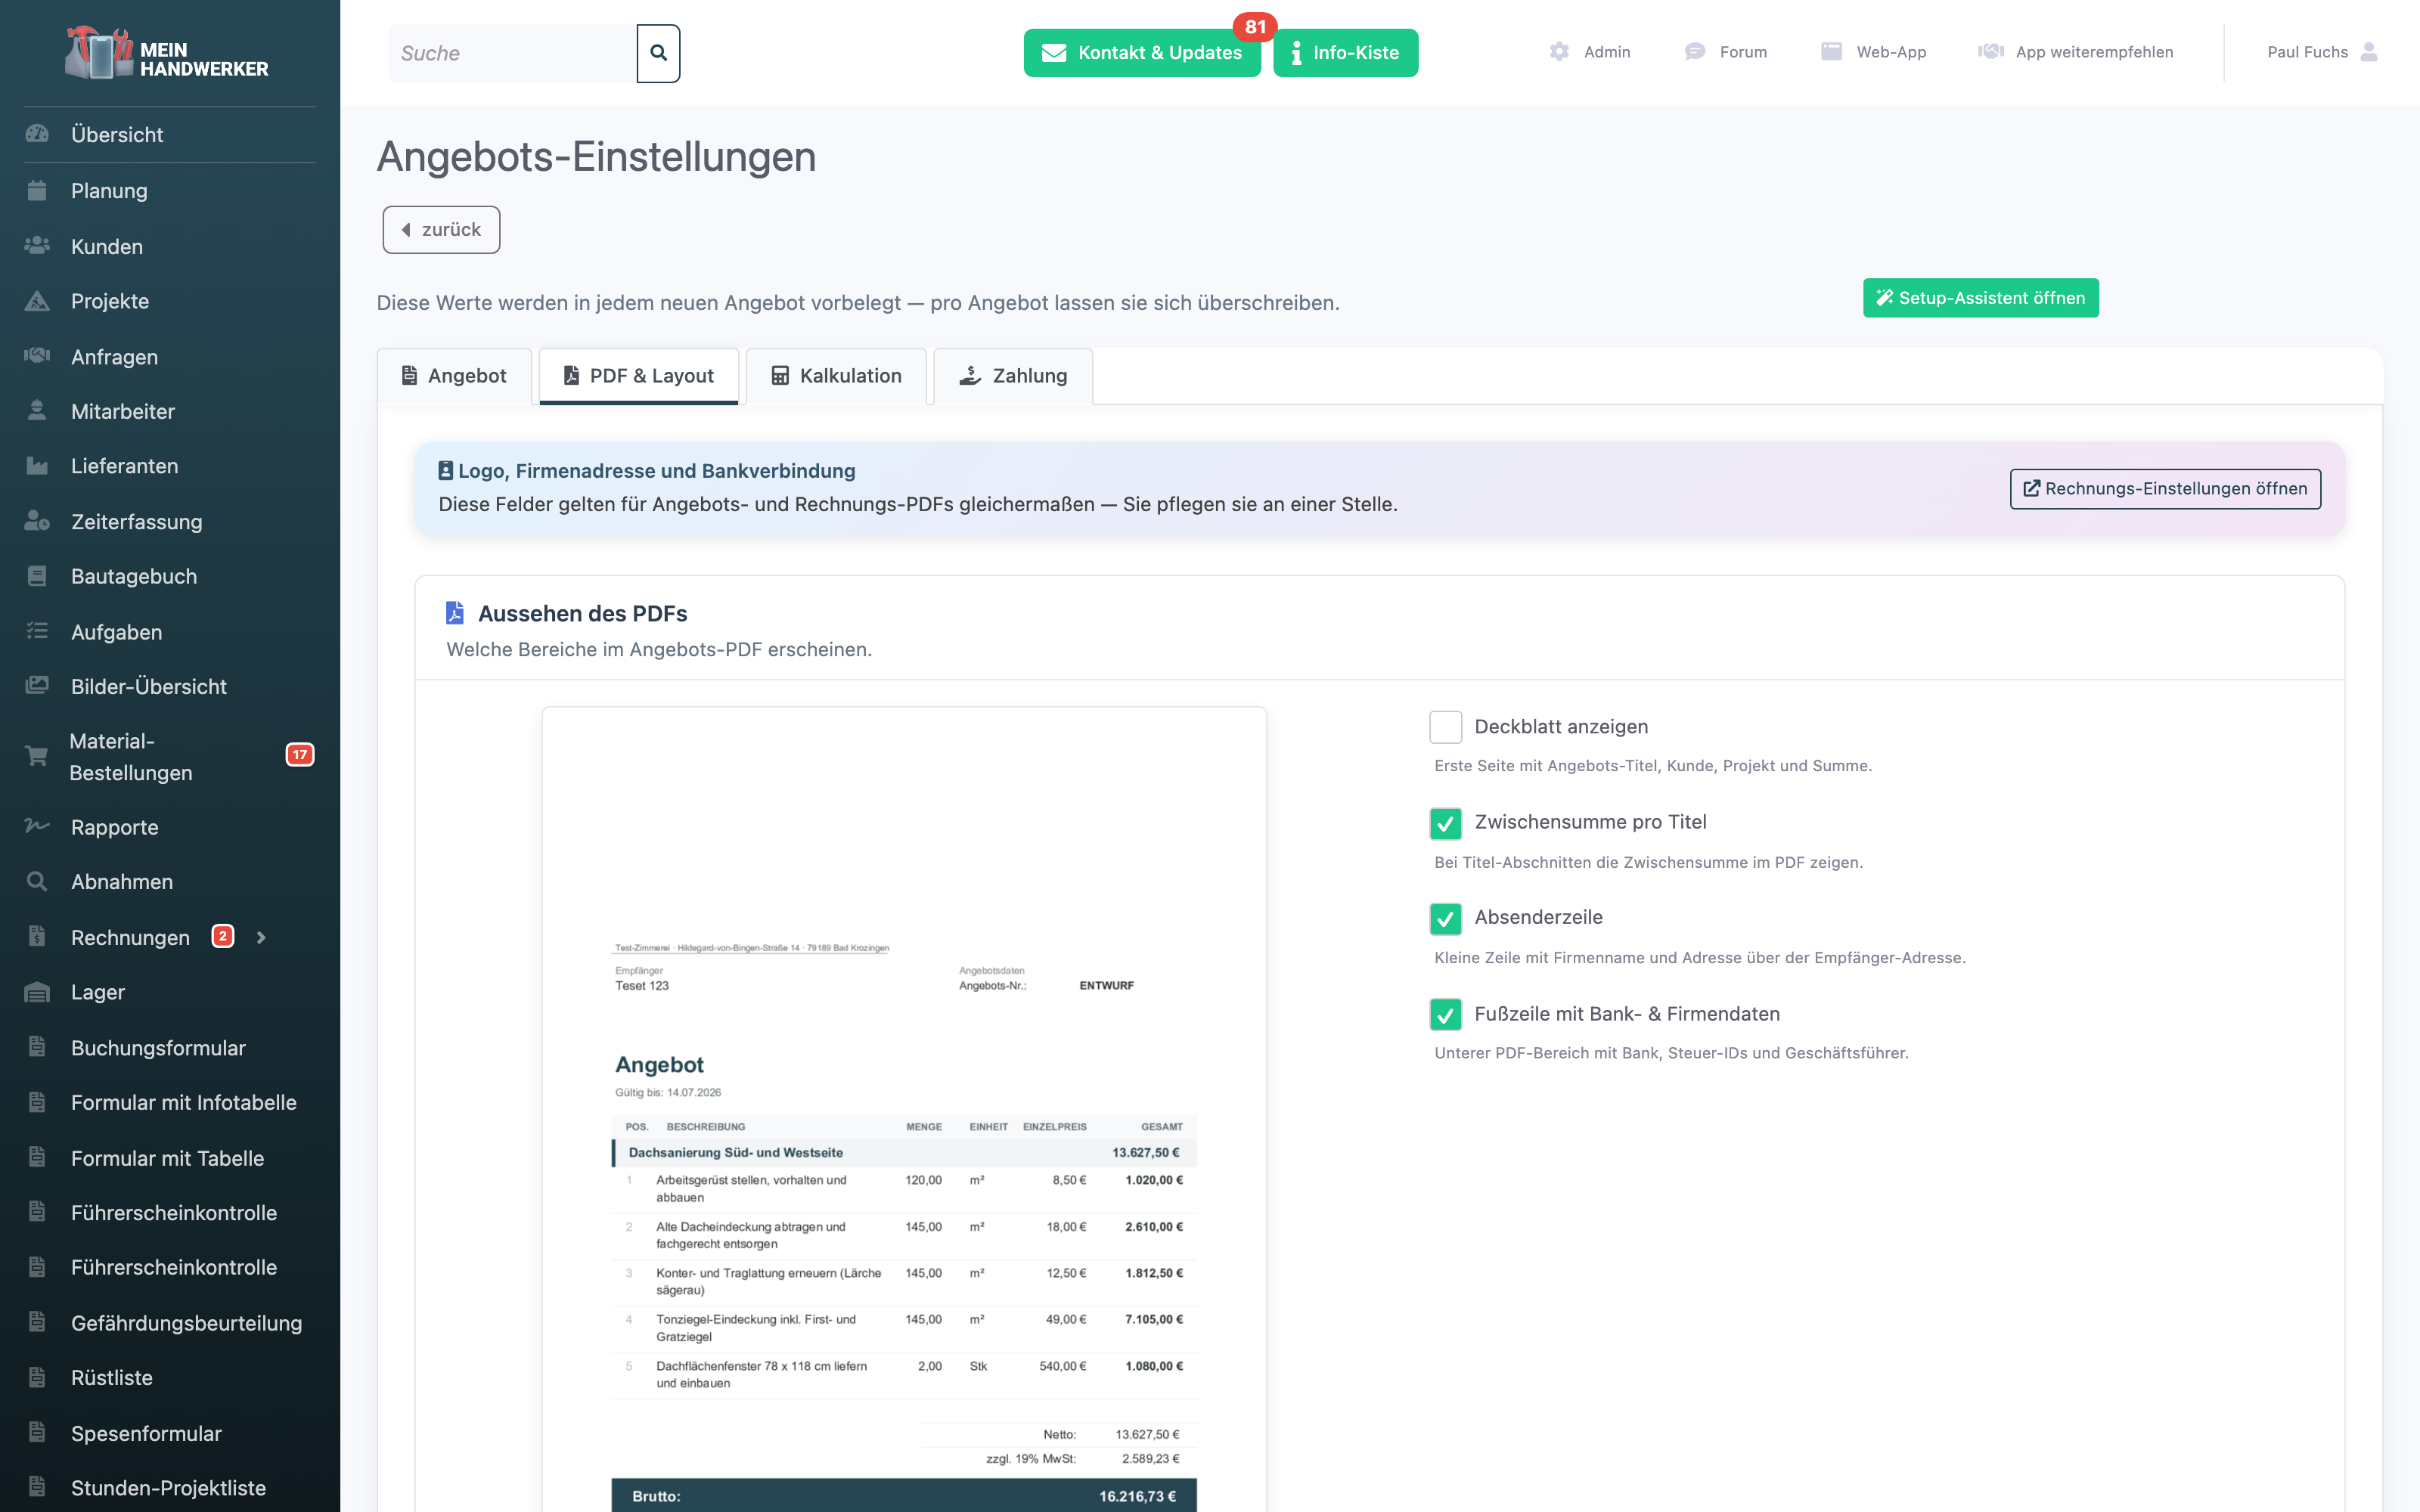Click the Planung calendar icon
The height and width of the screenshot is (1512, 2420).
coord(37,190)
